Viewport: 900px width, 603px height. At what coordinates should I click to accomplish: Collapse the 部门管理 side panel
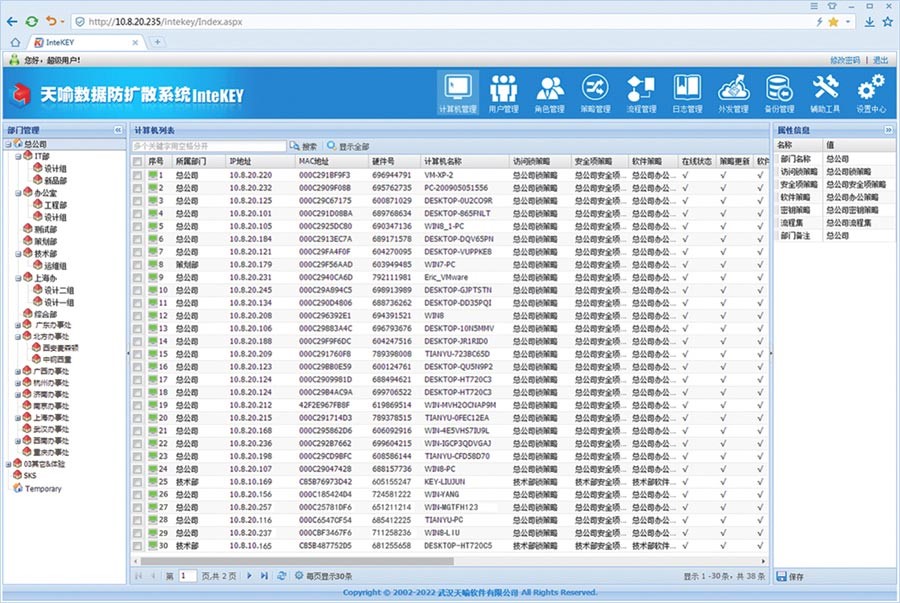[x=118, y=130]
